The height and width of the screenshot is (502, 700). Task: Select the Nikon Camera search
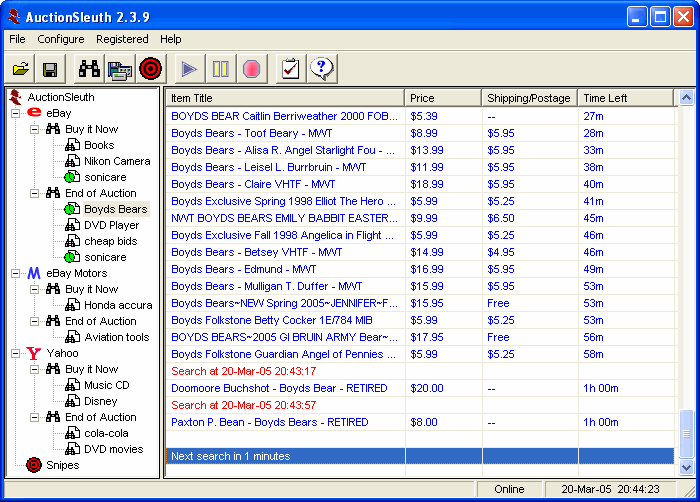tap(117, 161)
